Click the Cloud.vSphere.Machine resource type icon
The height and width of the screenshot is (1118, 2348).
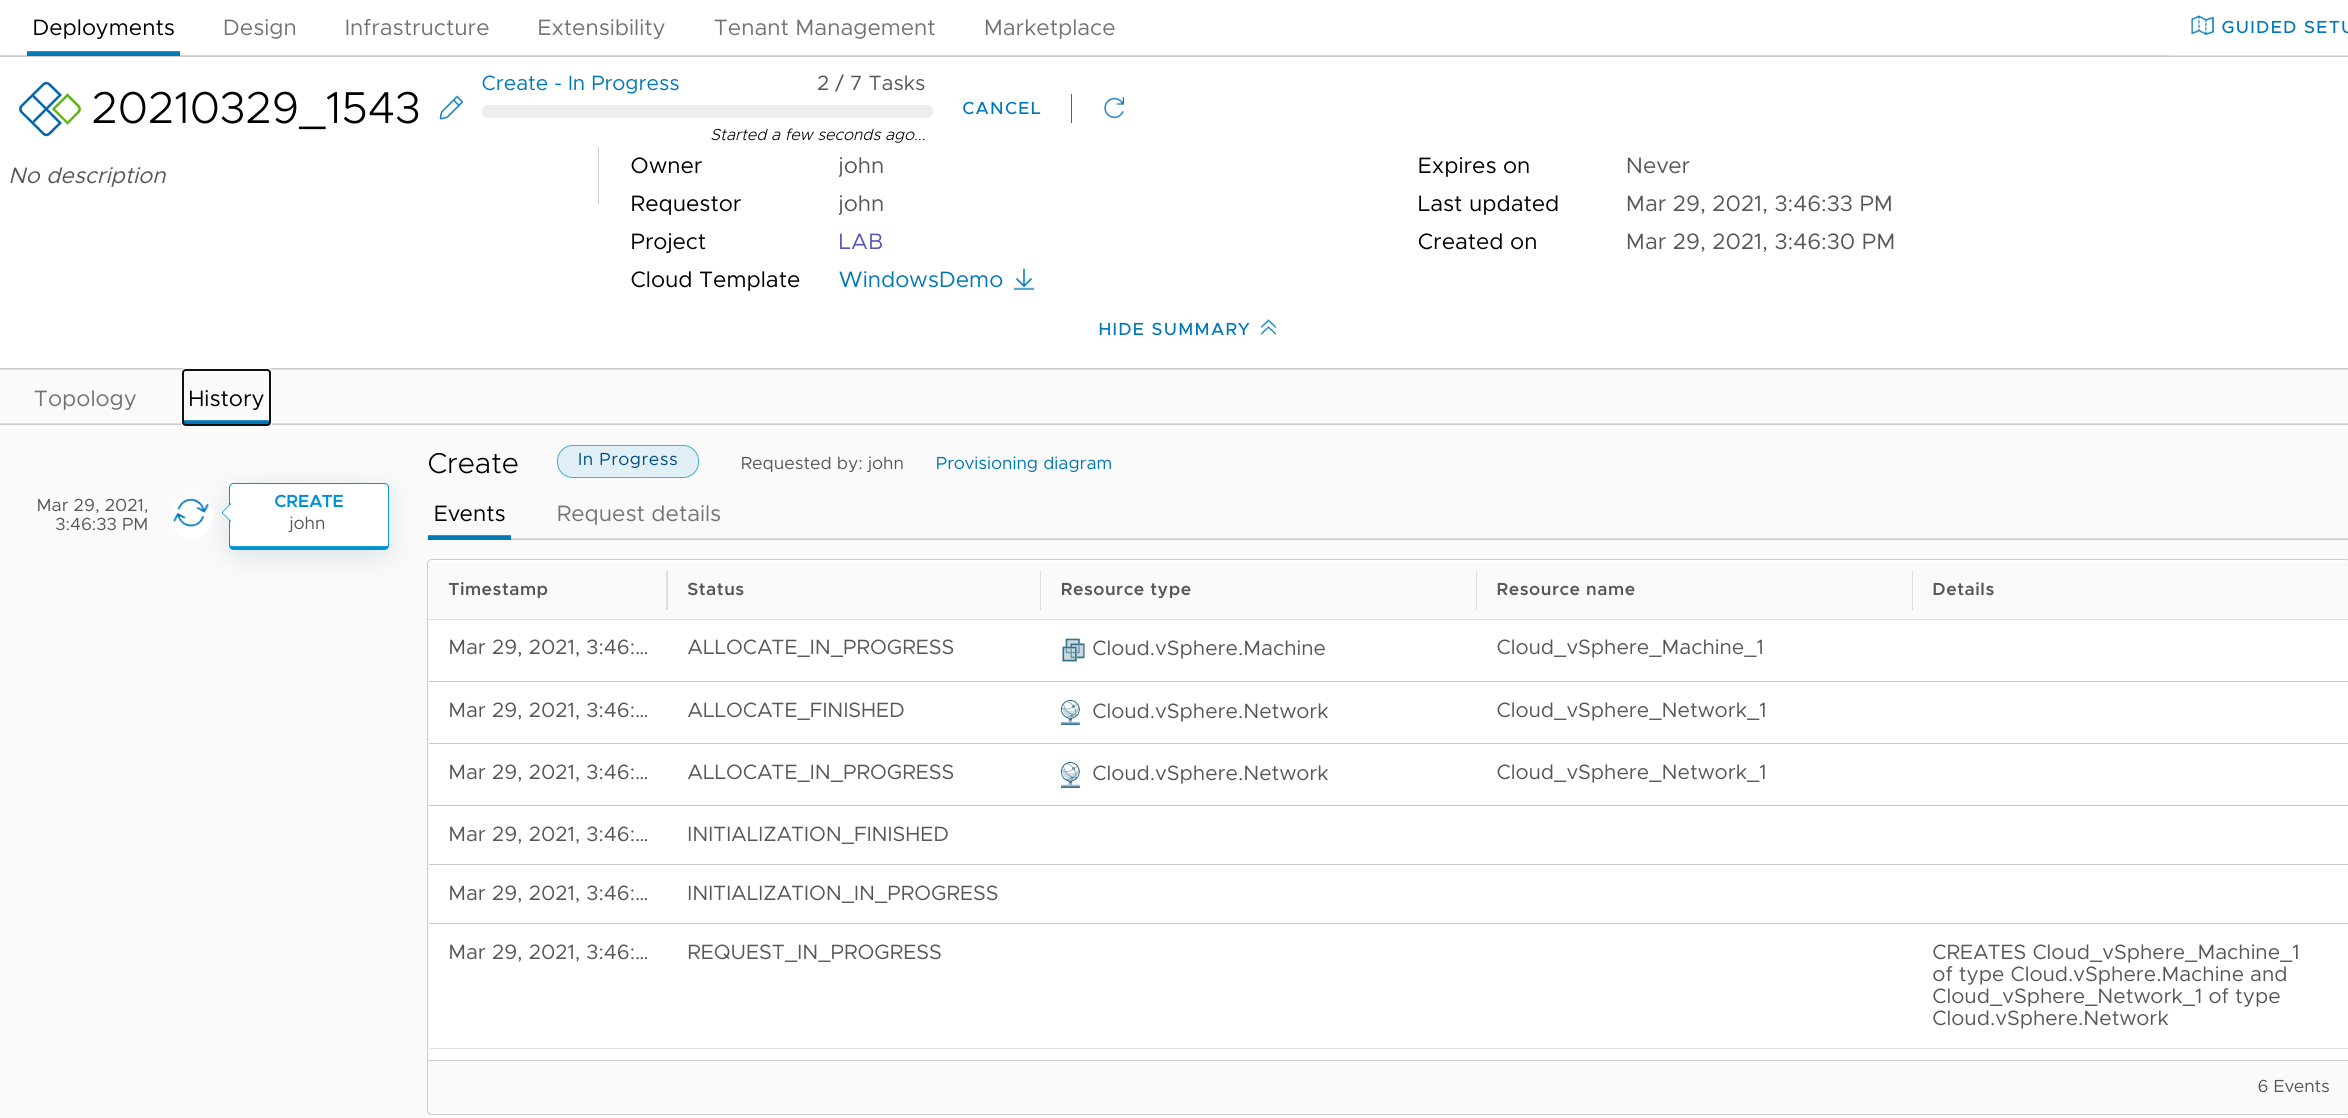tap(1071, 648)
